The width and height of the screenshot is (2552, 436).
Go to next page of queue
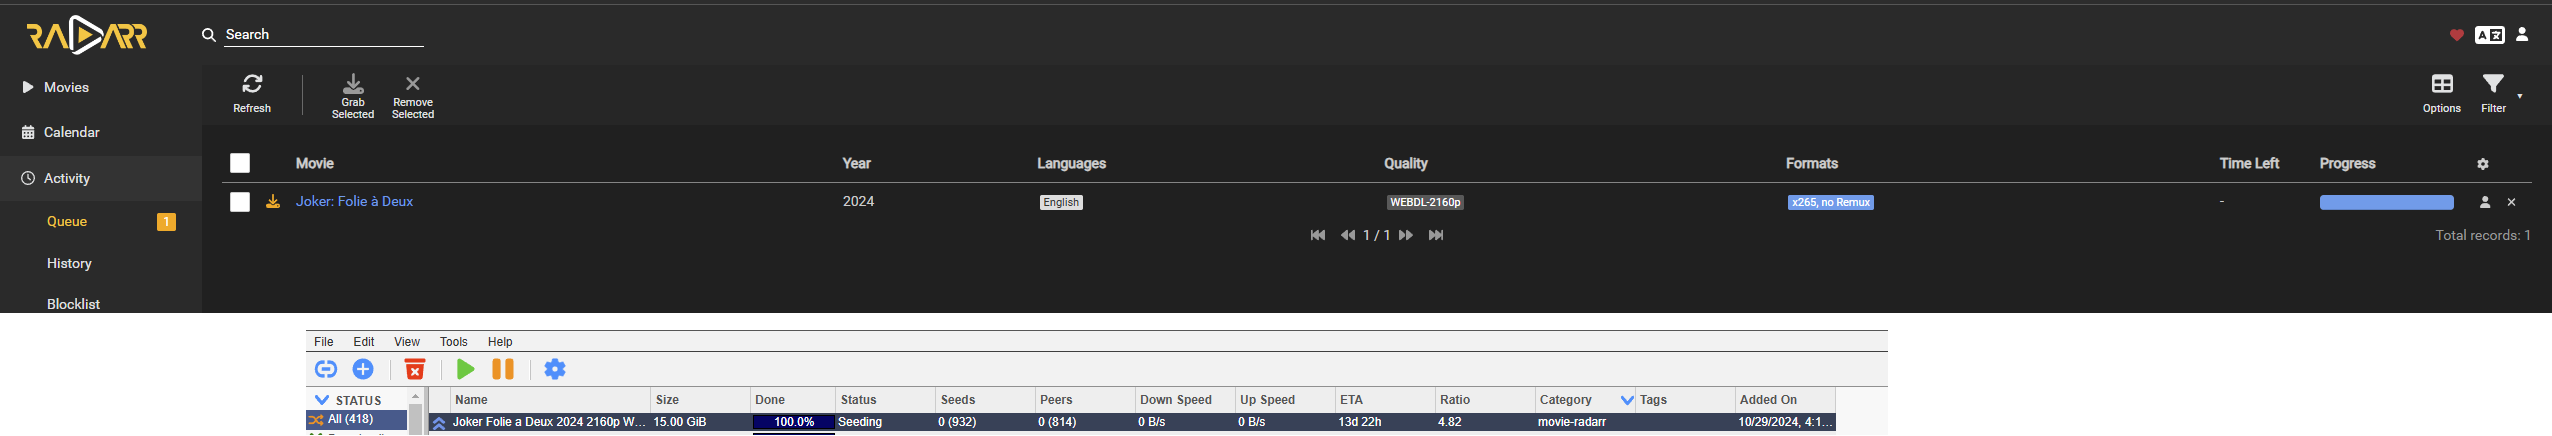[1406, 235]
